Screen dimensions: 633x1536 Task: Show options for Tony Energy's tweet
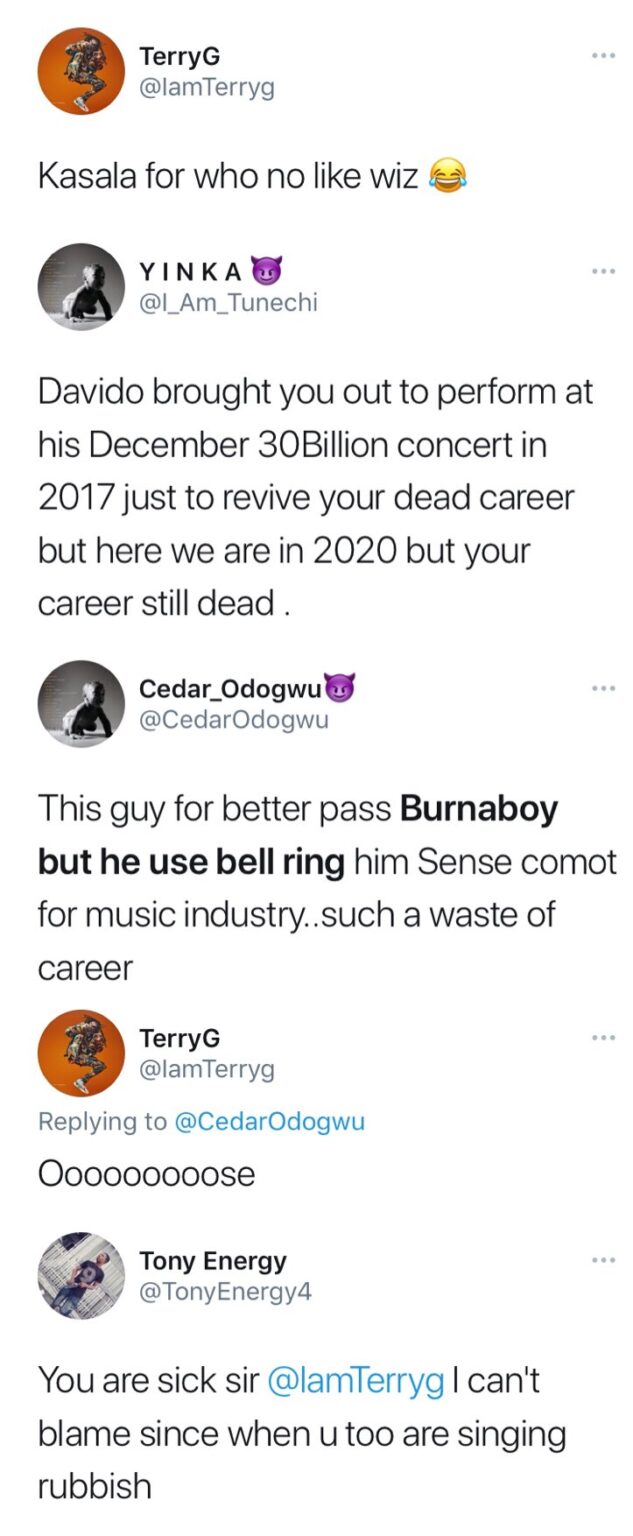602,1260
